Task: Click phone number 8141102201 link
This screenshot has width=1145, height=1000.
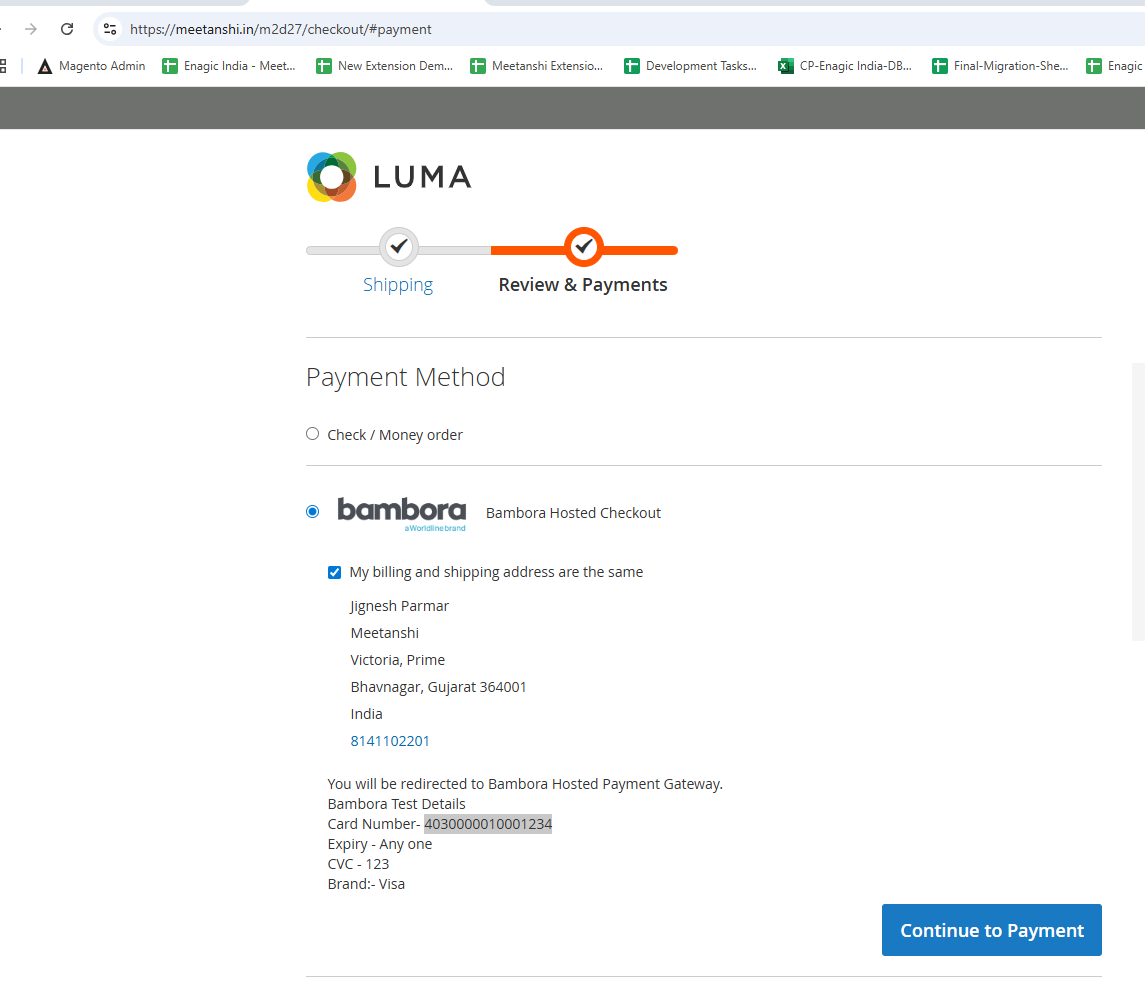Action: [390, 741]
